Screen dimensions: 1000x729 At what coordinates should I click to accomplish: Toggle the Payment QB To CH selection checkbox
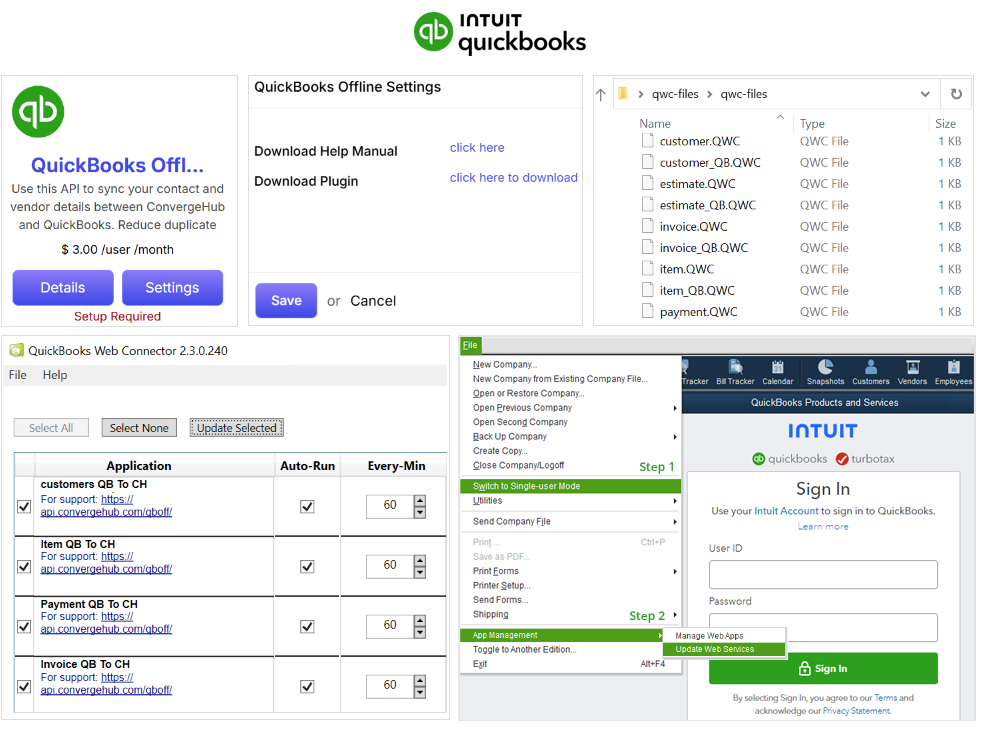(24, 626)
